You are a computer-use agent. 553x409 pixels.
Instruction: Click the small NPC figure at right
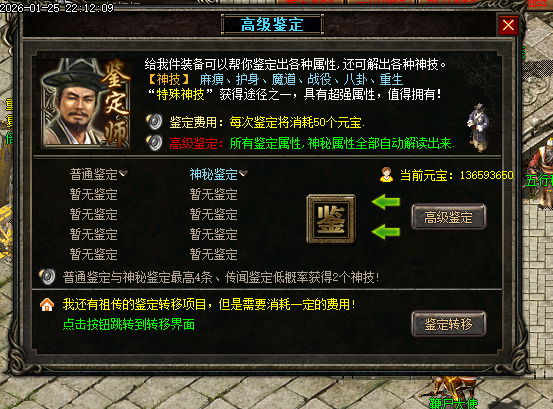coord(478,128)
